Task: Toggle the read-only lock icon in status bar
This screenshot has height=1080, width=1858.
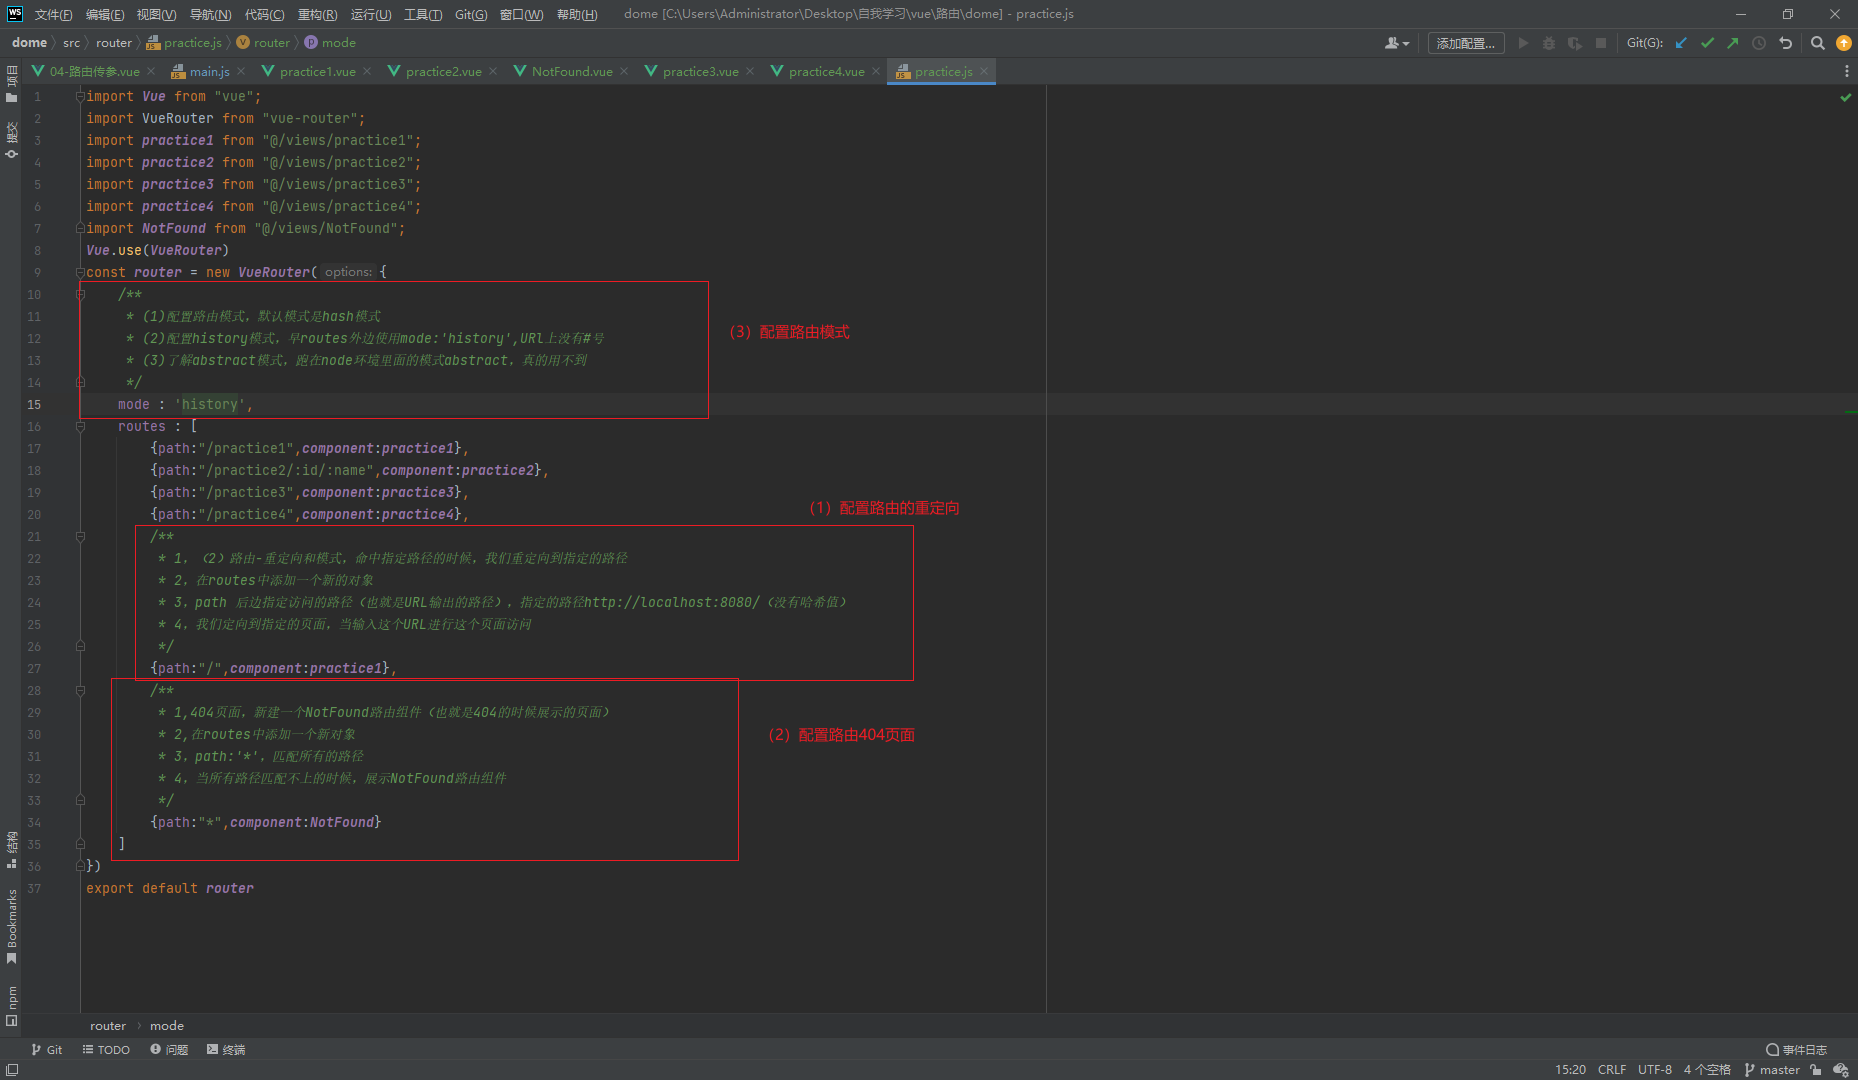Action: click(1816, 1070)
